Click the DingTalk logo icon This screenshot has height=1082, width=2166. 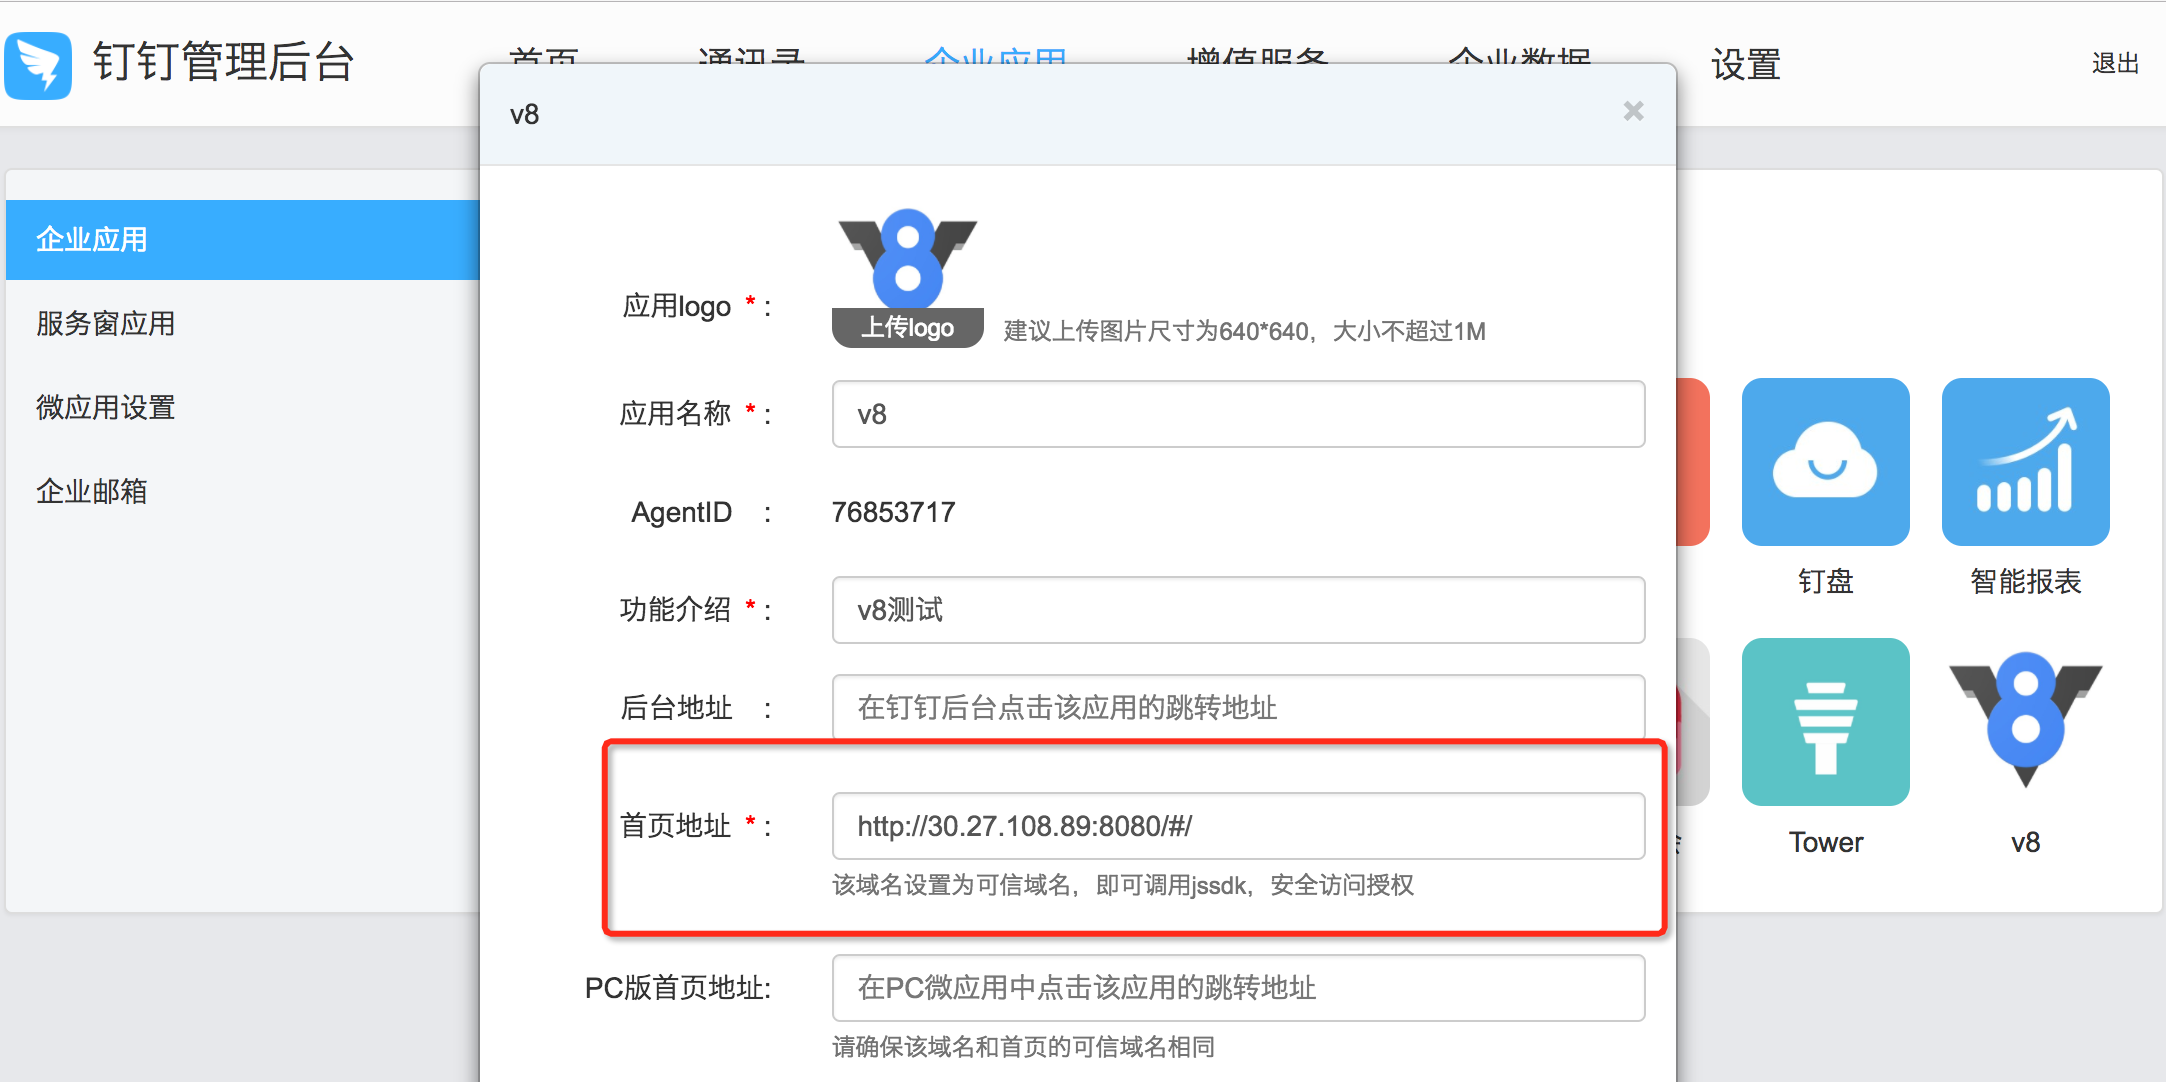pyautogui.click(x=38, y=65)
